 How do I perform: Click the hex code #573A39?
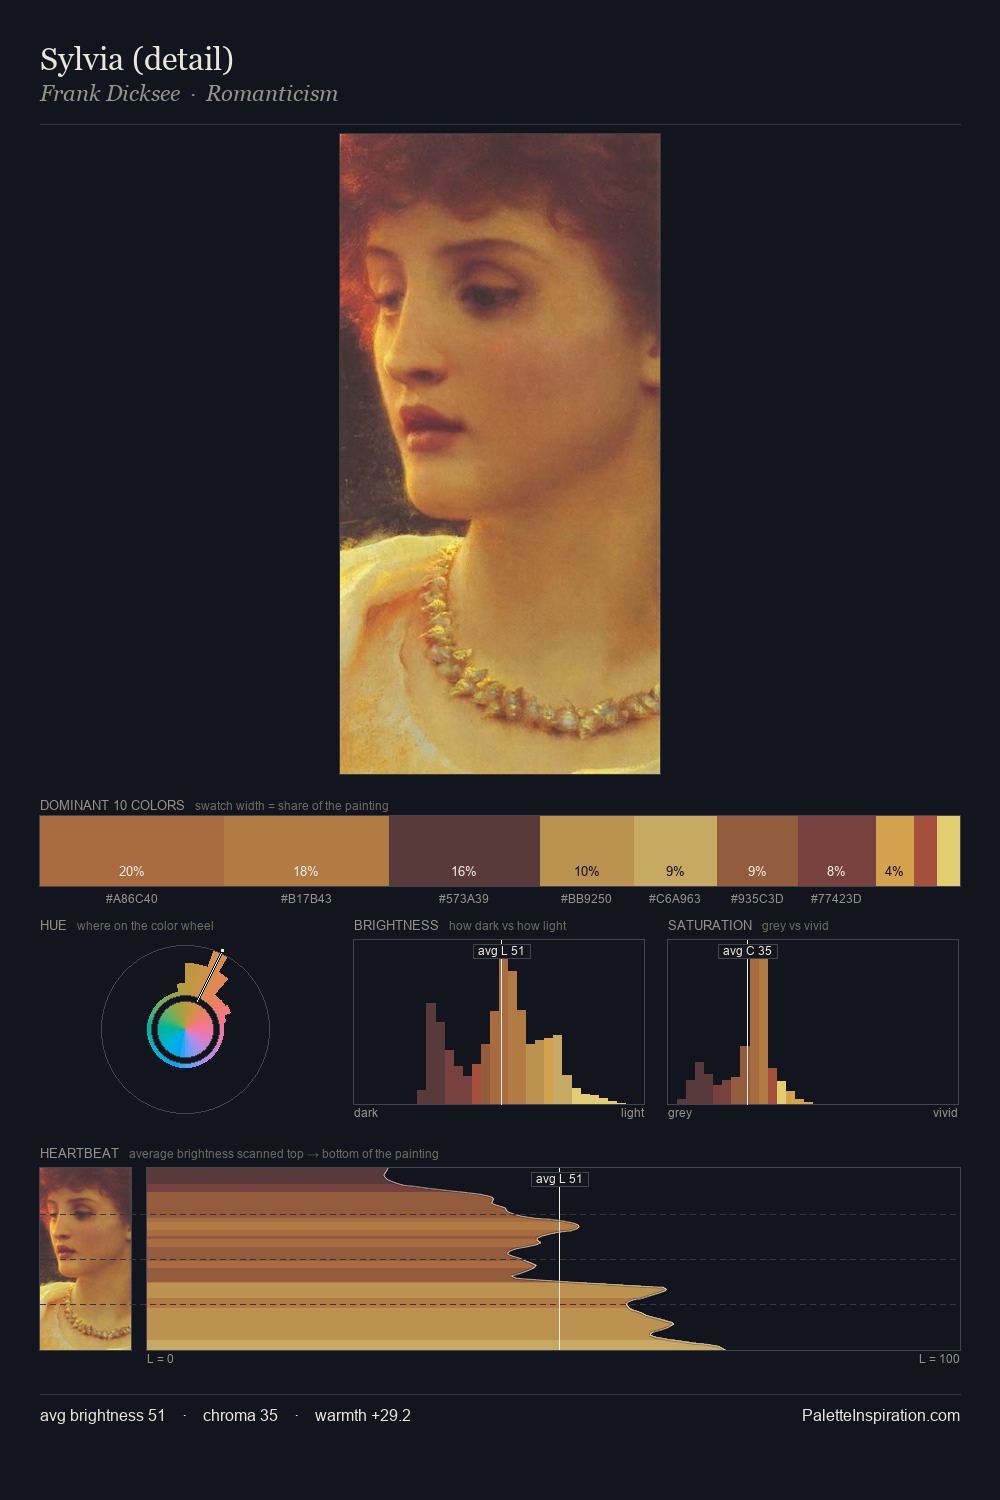tap(464, 899)
